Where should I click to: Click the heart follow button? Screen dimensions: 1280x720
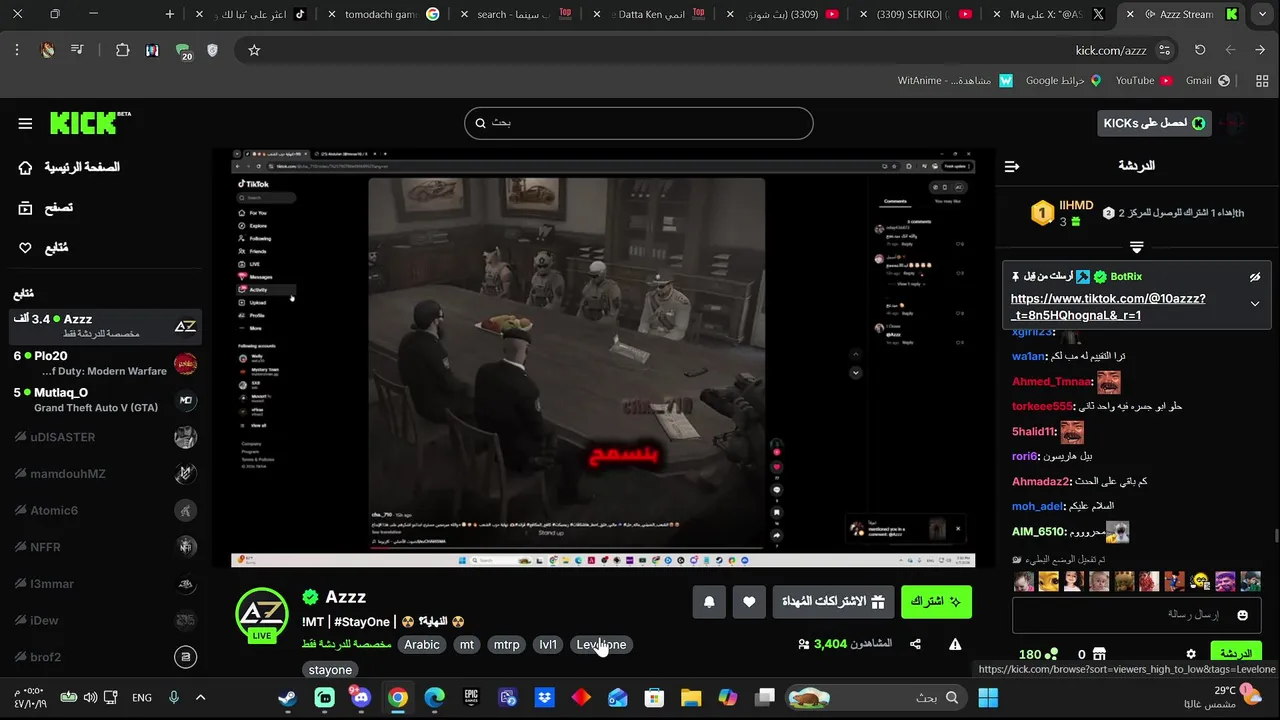tap(749, 602)
